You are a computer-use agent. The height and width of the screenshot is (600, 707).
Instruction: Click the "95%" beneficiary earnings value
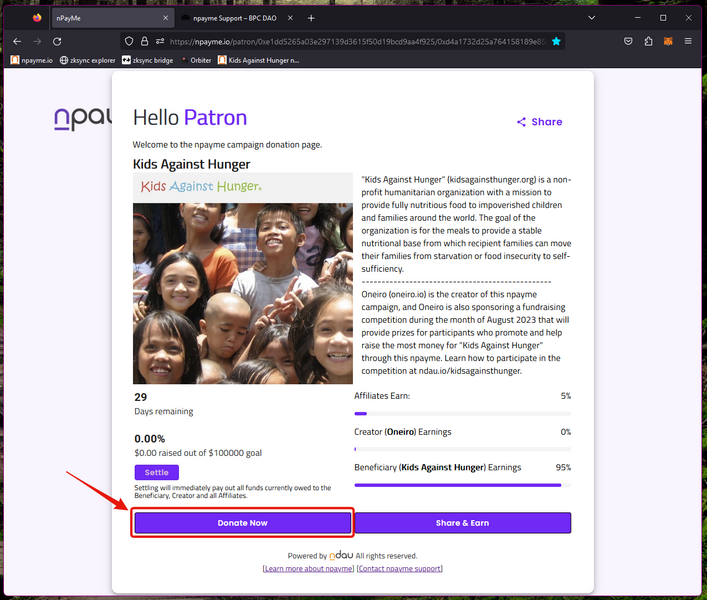(563, 467)
